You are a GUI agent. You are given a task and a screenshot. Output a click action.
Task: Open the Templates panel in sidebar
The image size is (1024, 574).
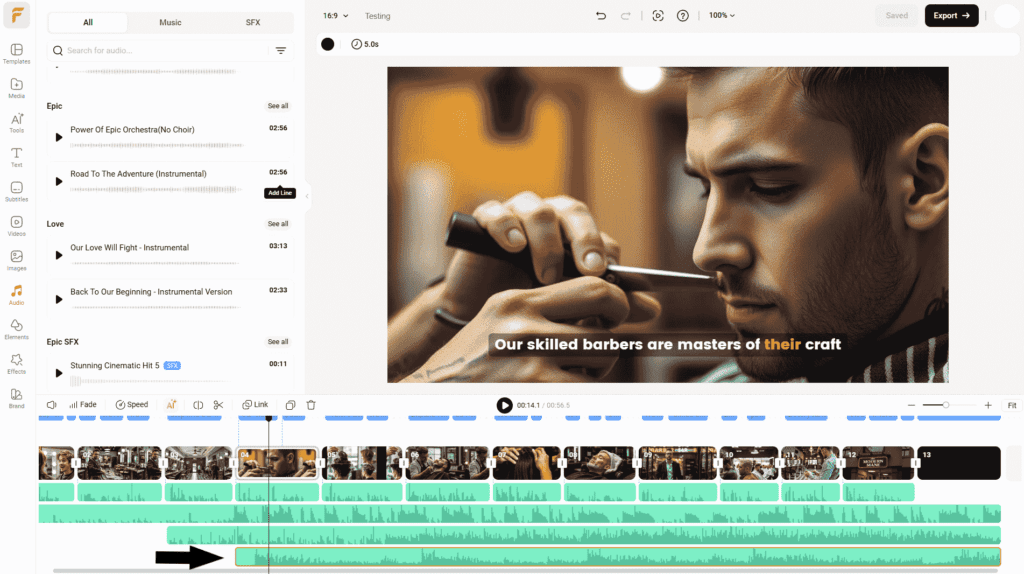tap(16, 54)
